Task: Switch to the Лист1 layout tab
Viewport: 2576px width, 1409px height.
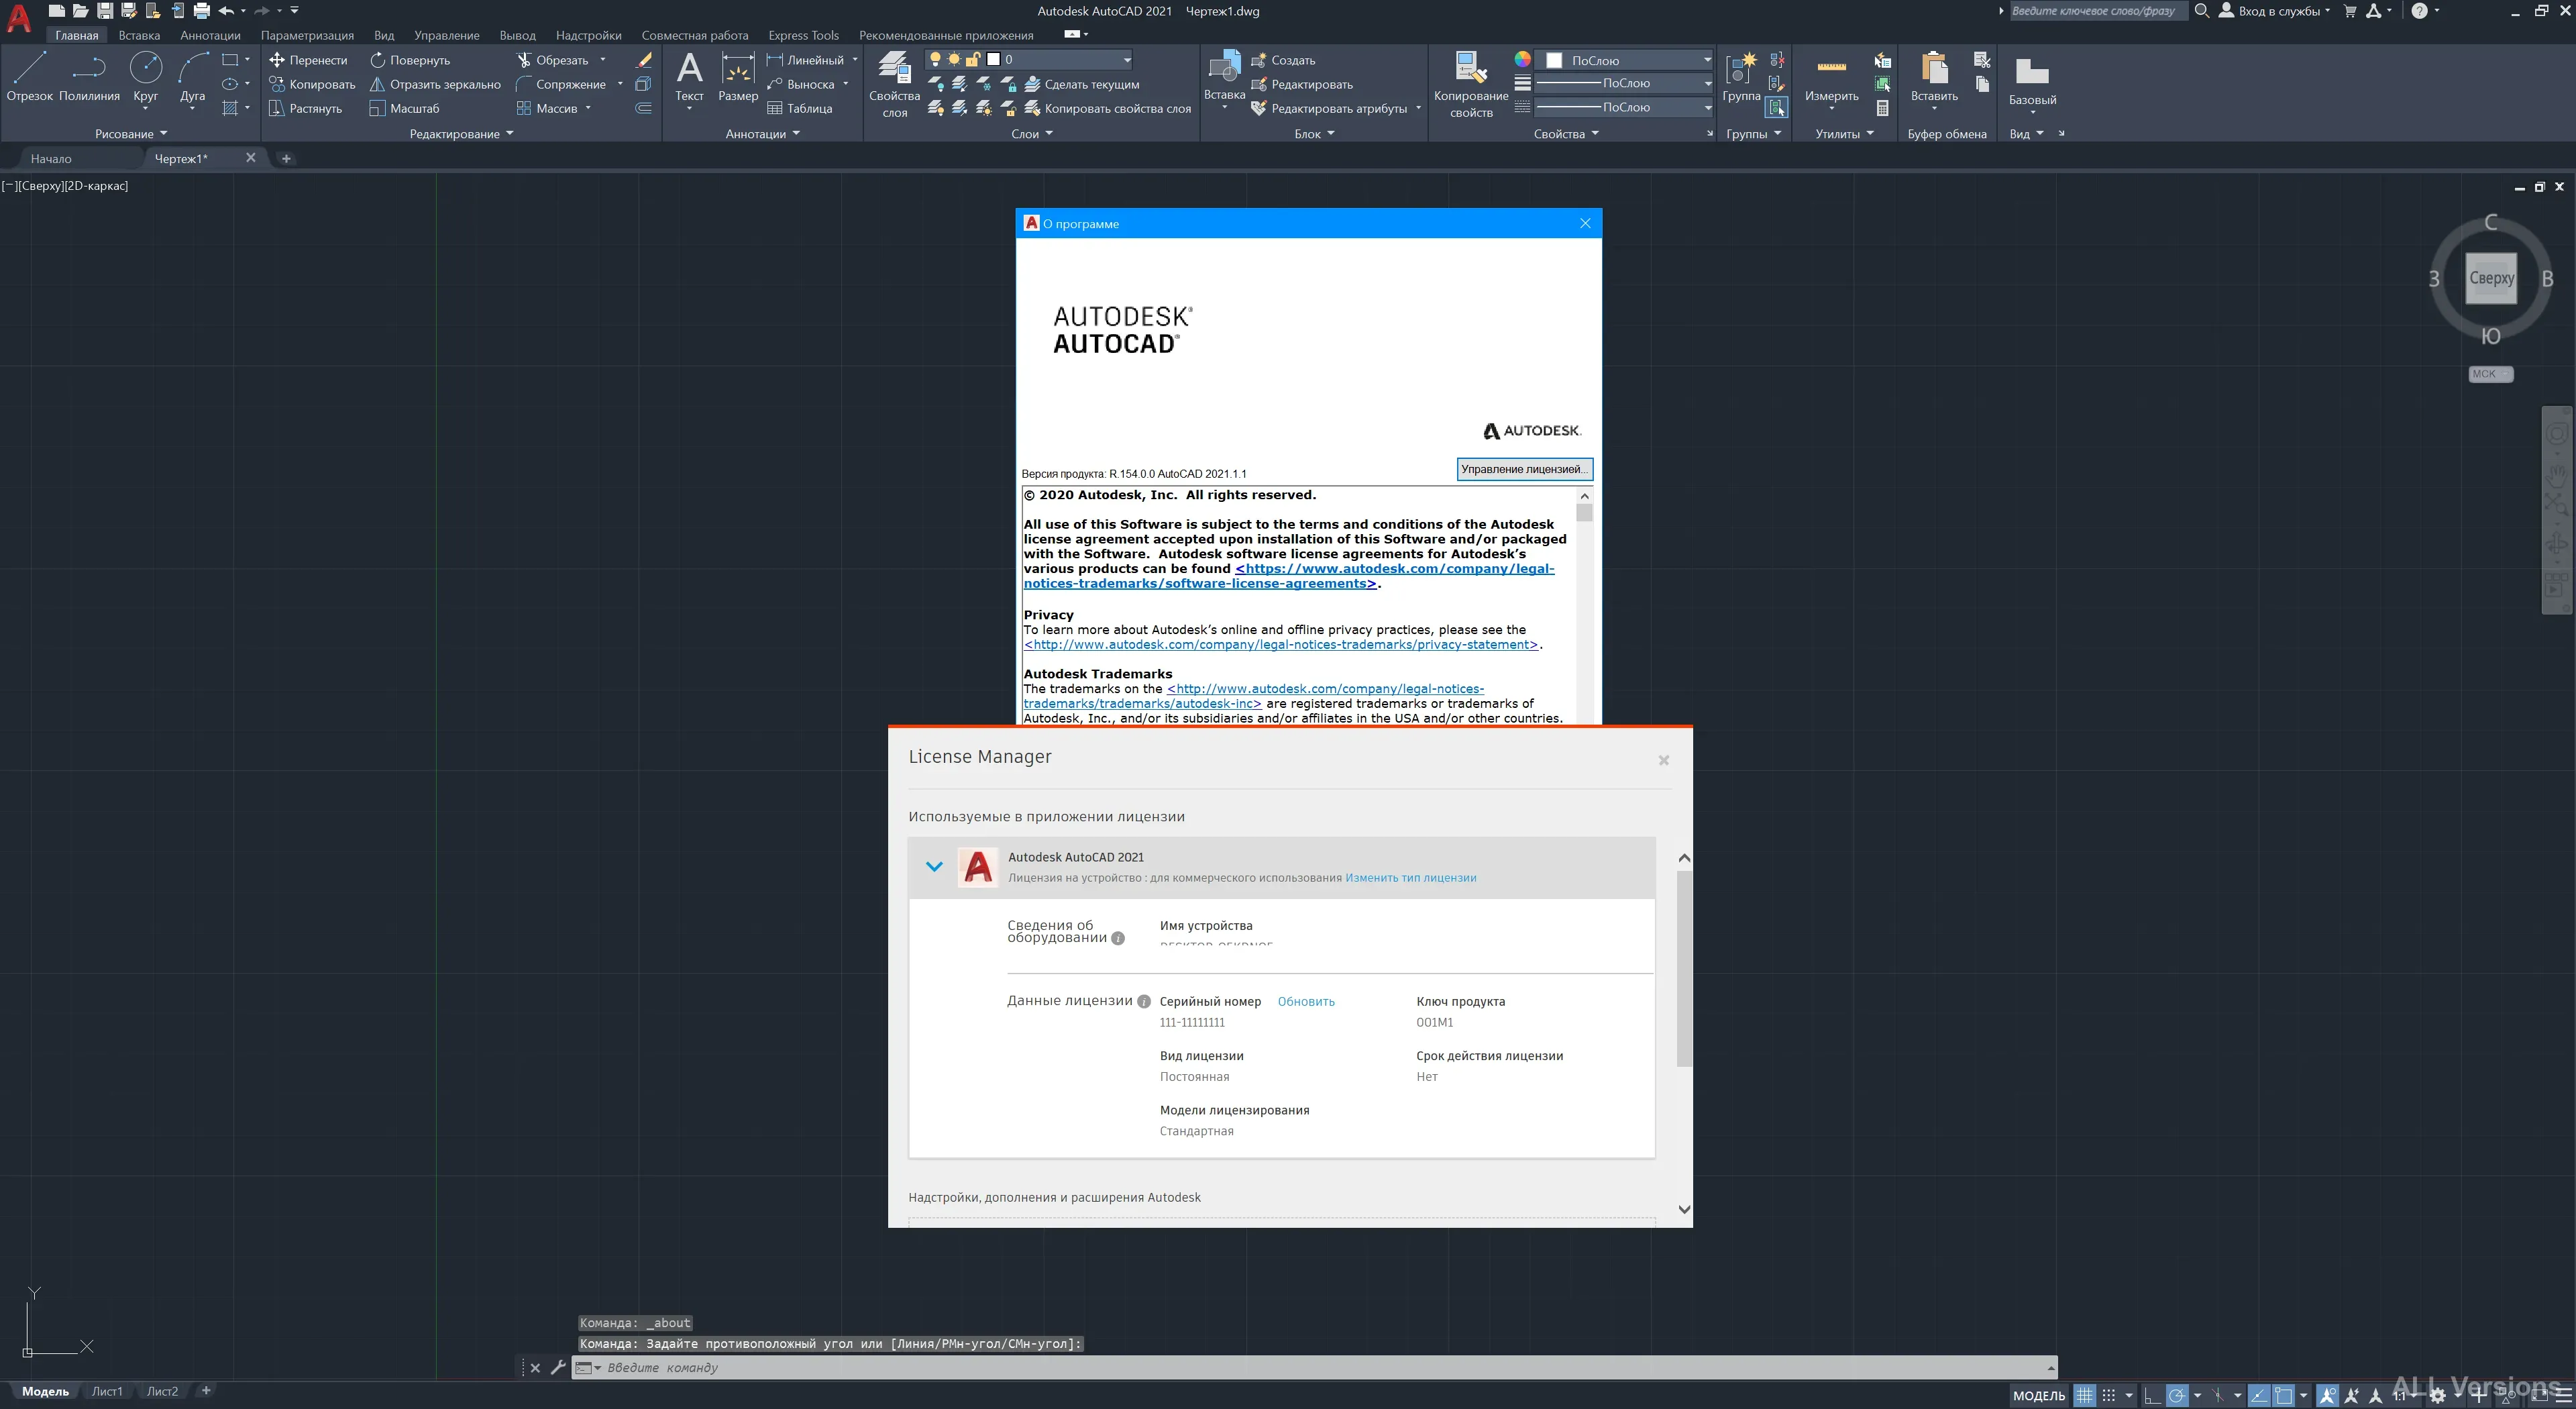Action: tap(107, 1391)
